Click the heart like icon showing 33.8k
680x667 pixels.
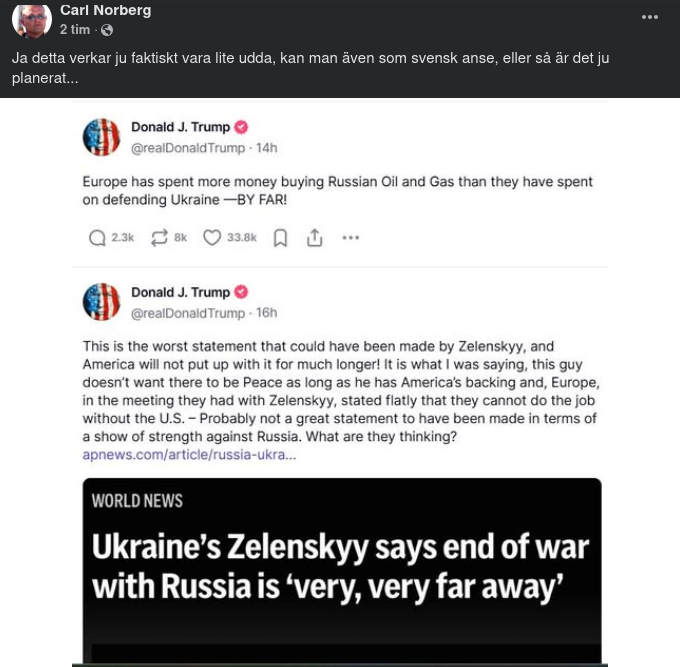click(x=212, y=238)
